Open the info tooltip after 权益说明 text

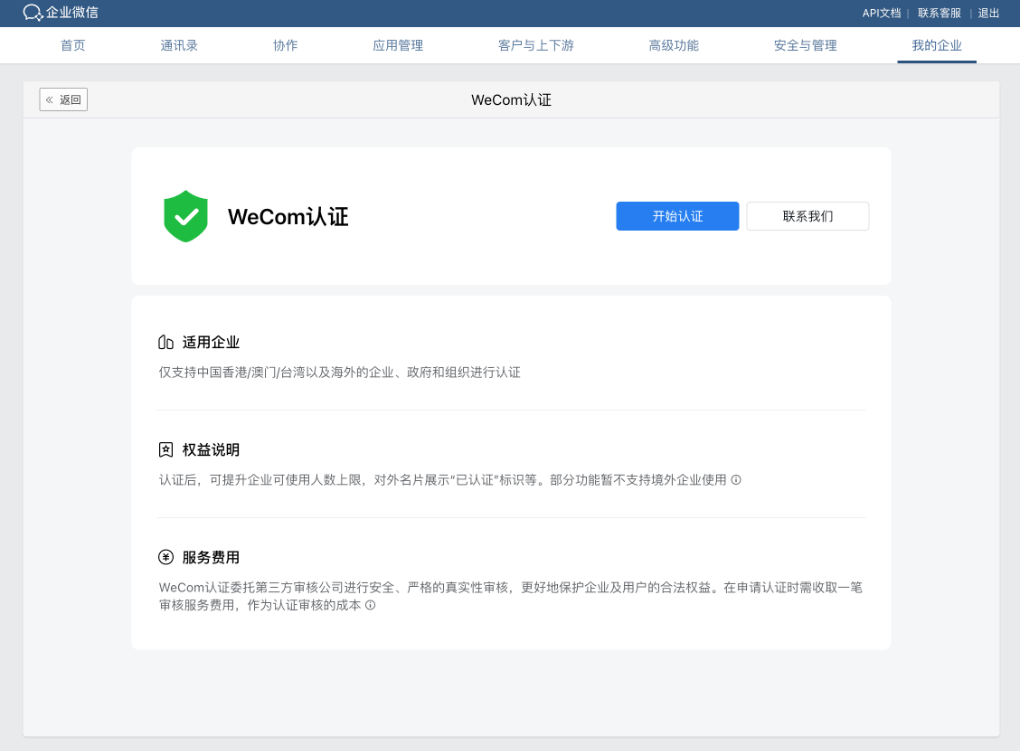click(x=737, y=479)
